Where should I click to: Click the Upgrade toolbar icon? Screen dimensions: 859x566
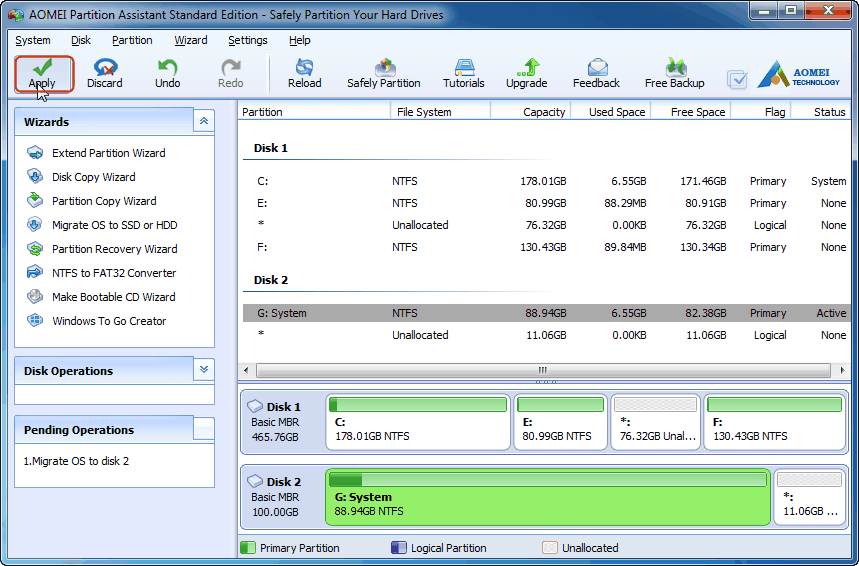tap(526, 73)
